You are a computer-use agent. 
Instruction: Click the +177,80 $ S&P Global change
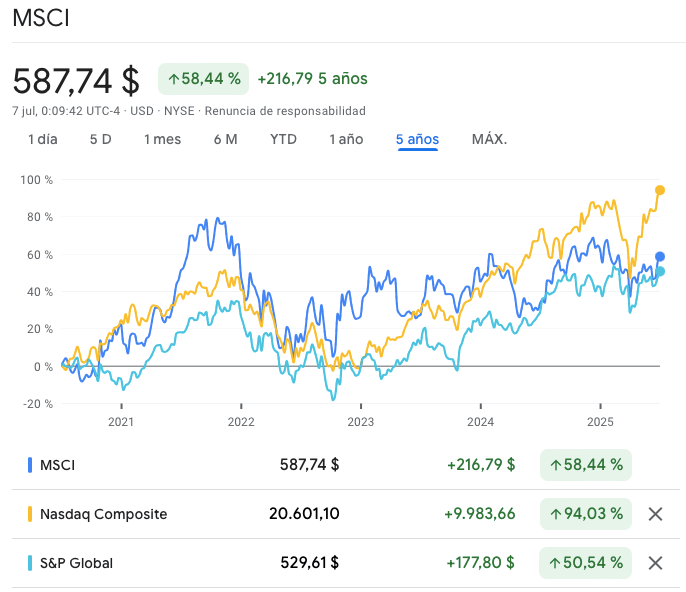point(480,563)
